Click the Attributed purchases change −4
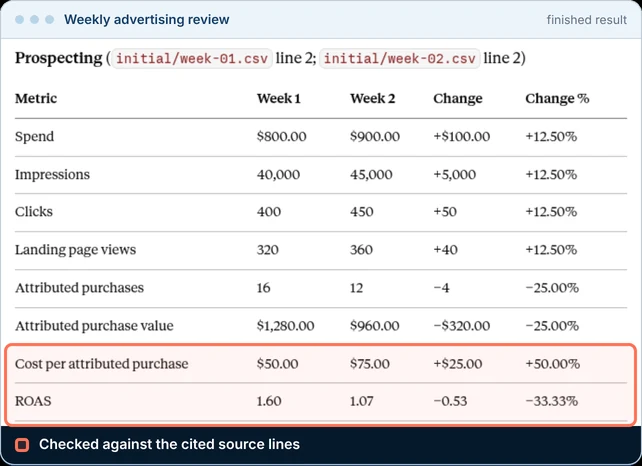This screenshot has height=466, width=642. (x=441, y=288)
